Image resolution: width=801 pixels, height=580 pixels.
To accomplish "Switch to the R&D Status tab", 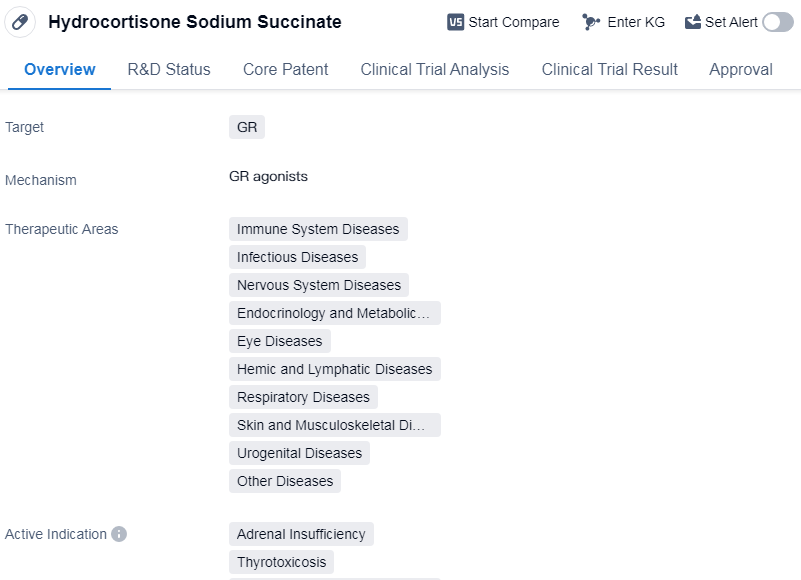I will (169, 69).
